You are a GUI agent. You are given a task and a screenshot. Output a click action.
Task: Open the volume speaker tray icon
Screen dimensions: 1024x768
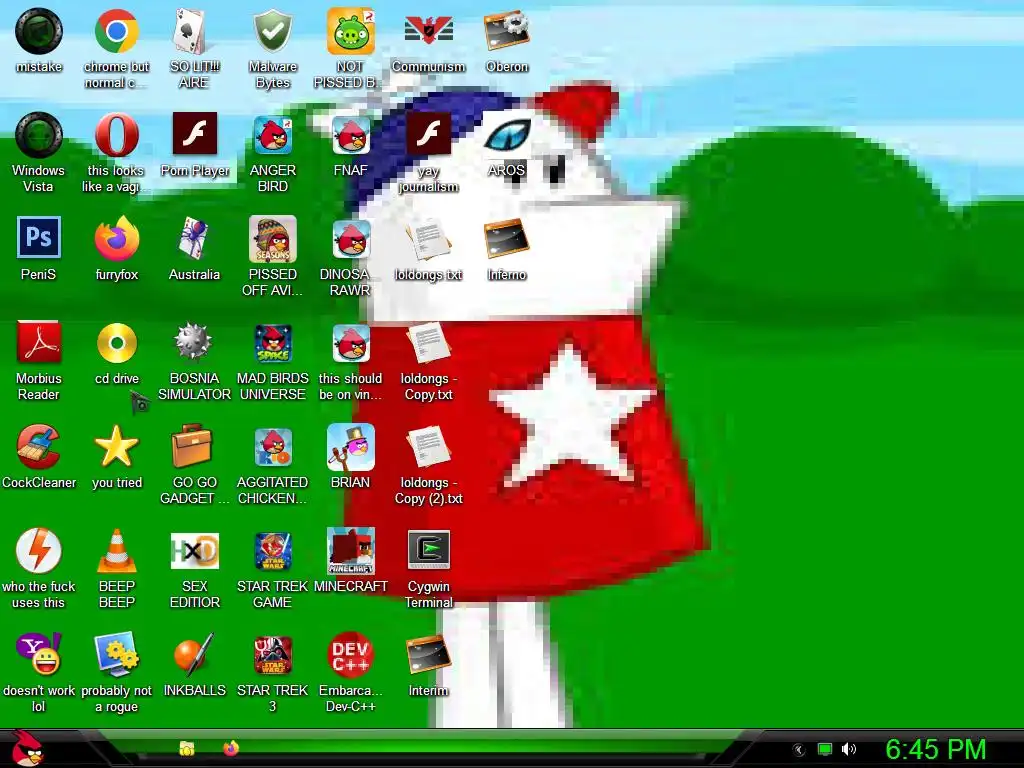[848, 749]
